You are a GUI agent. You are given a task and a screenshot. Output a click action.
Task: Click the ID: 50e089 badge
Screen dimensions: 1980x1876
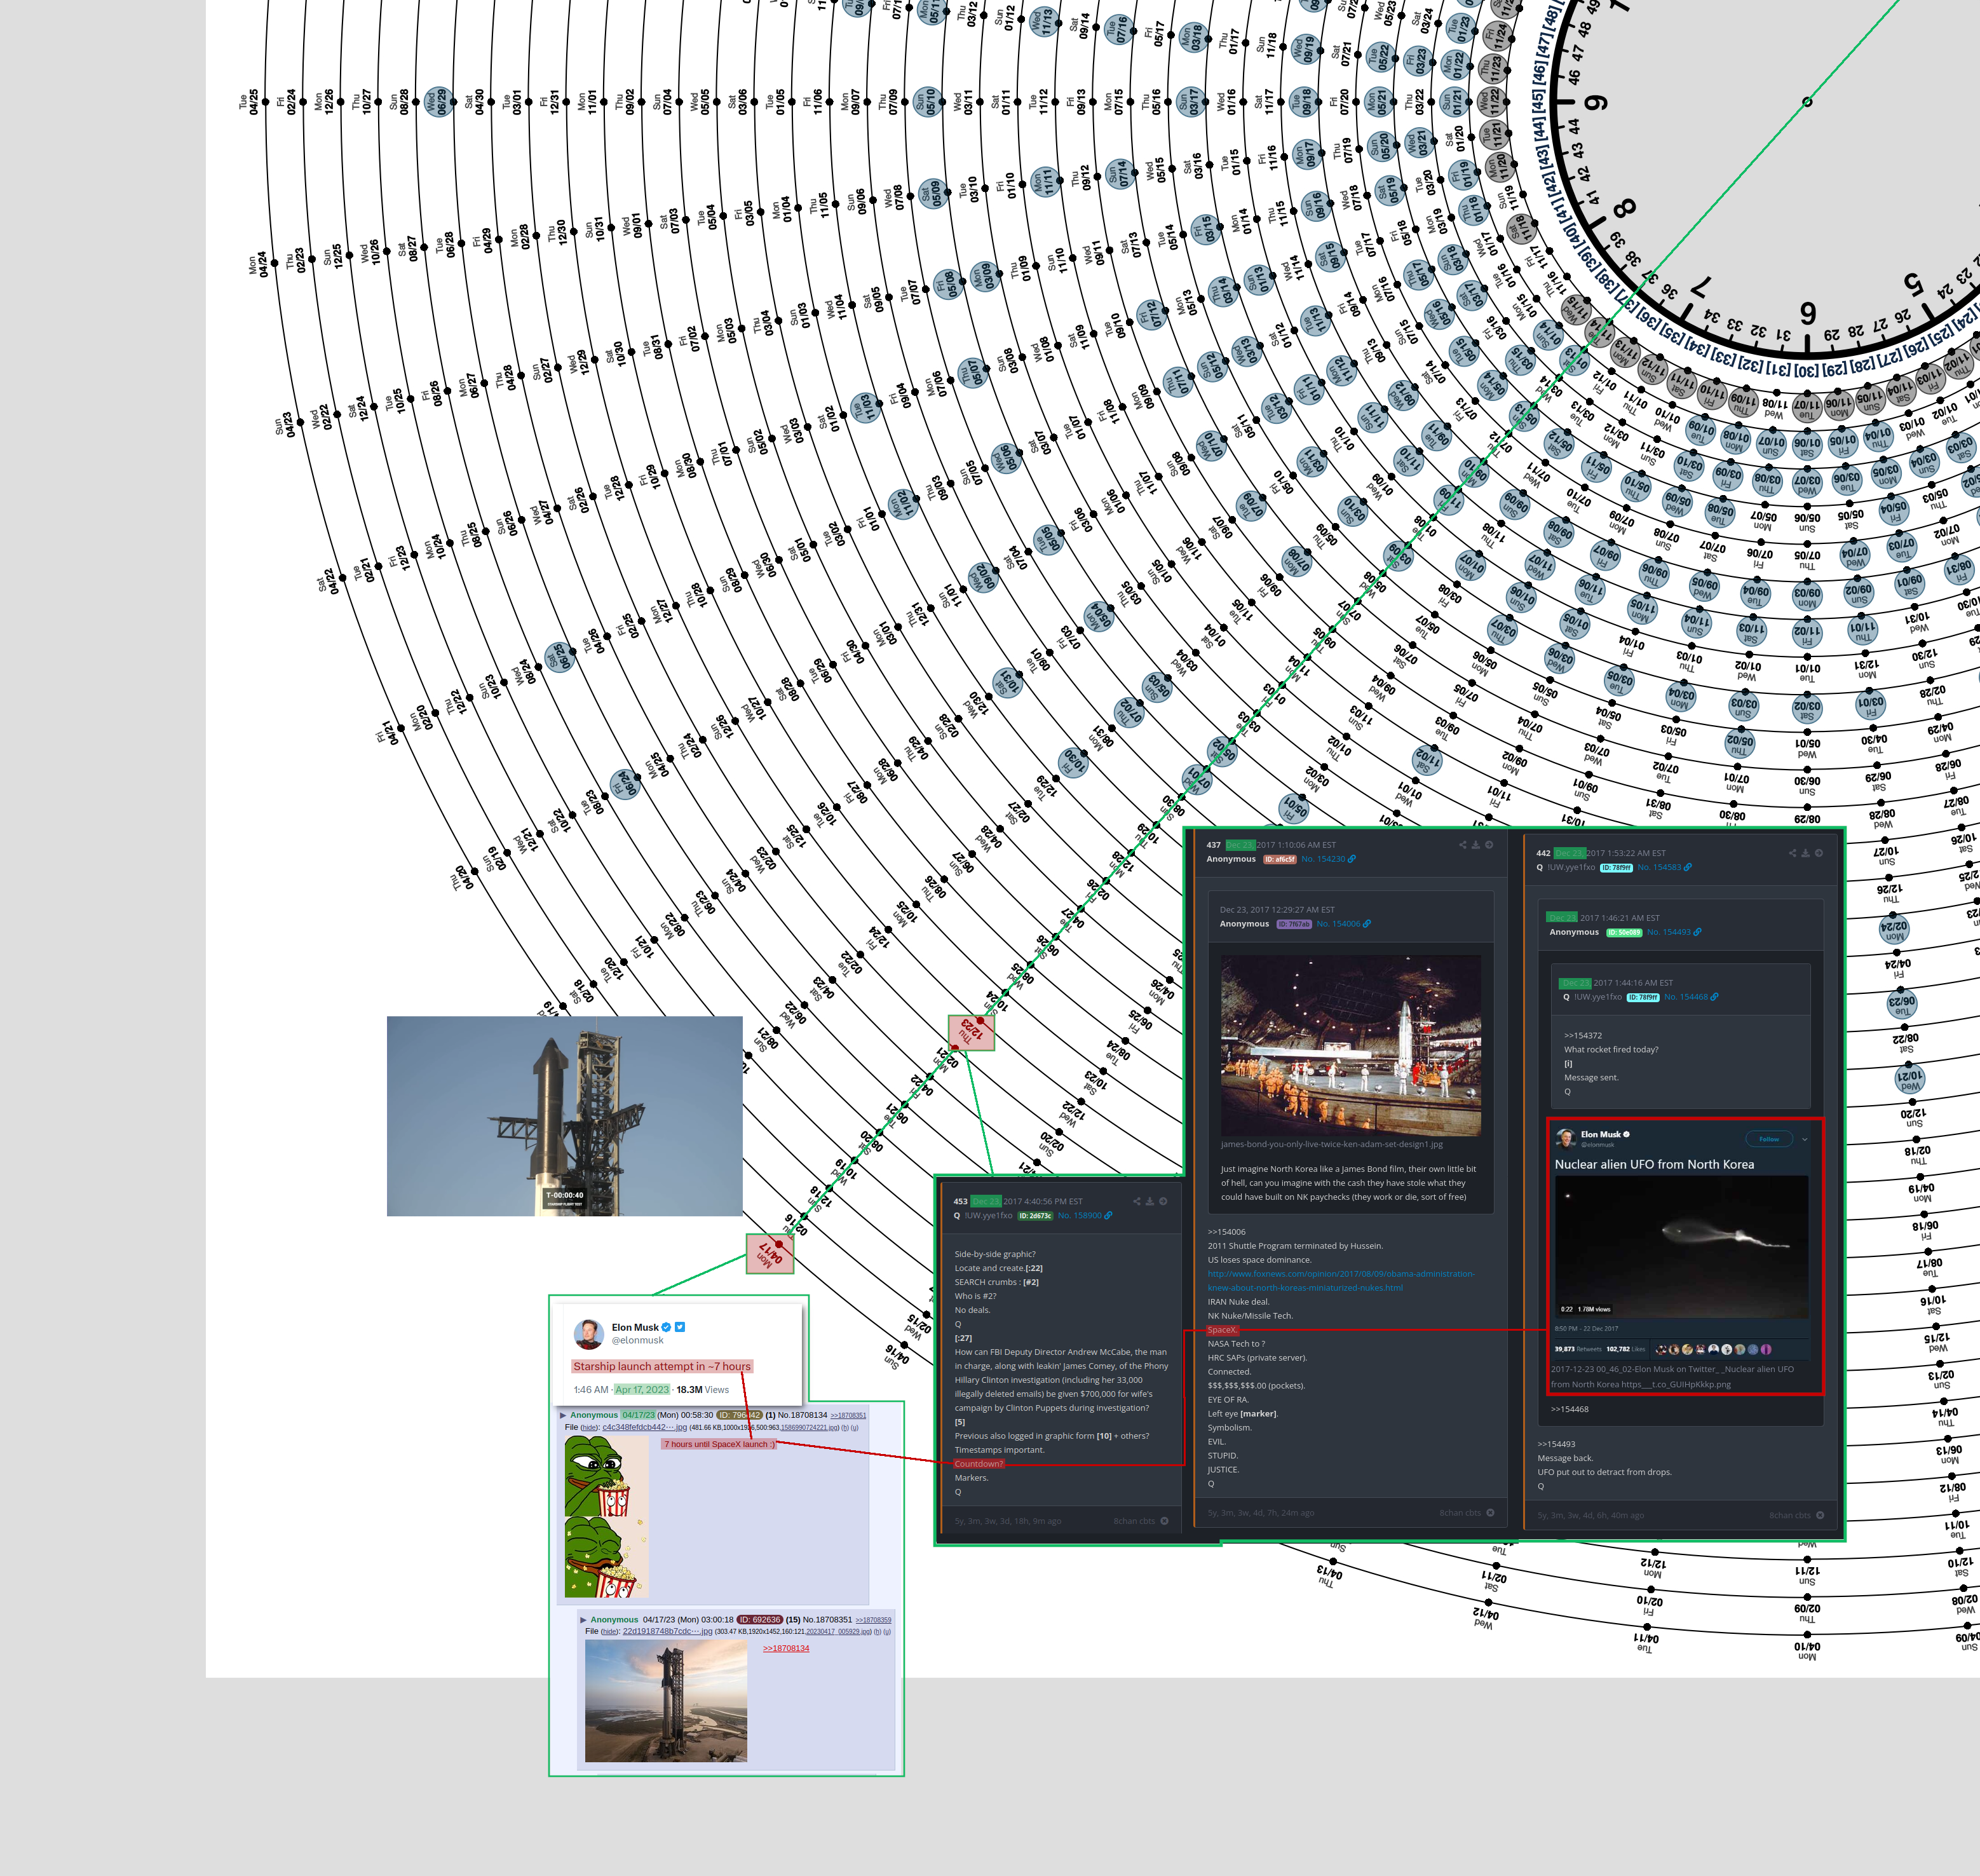click(1624, 932)
